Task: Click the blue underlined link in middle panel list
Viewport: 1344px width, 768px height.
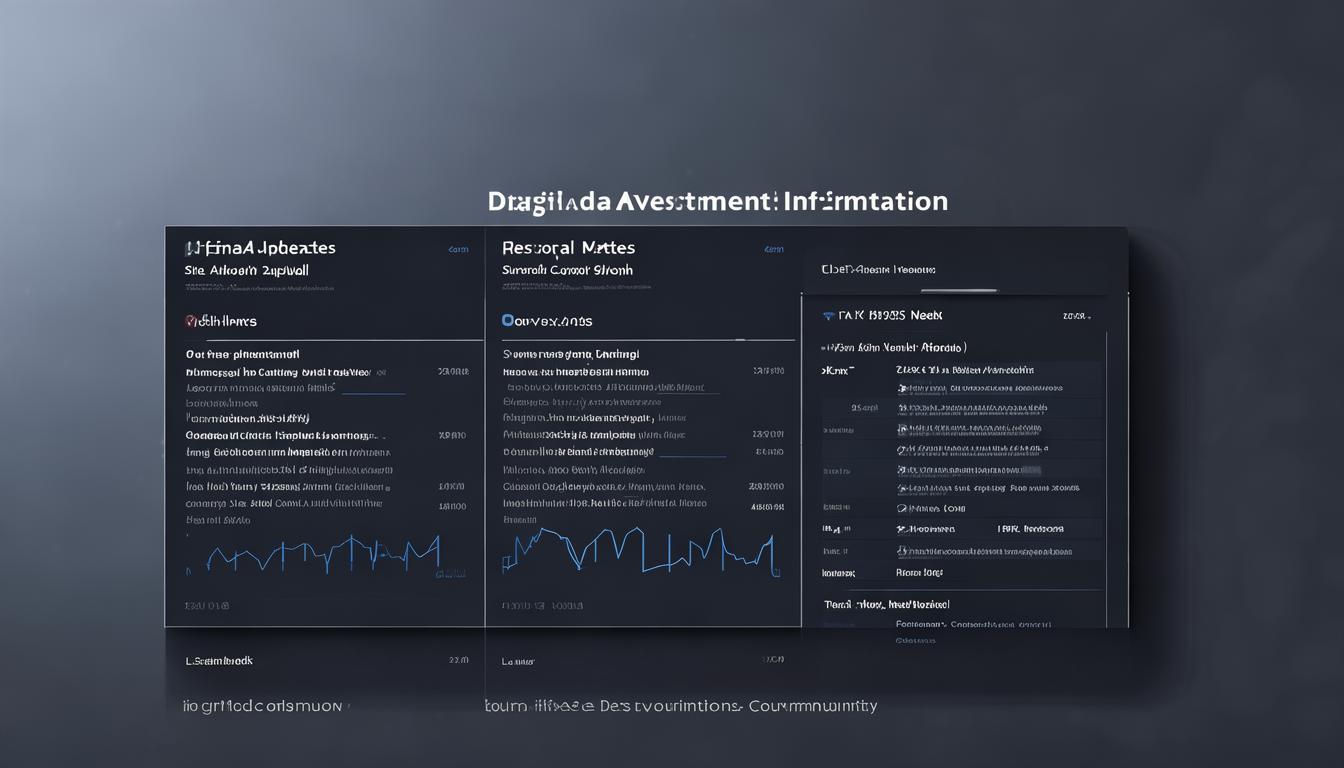Action: (692, 455)
